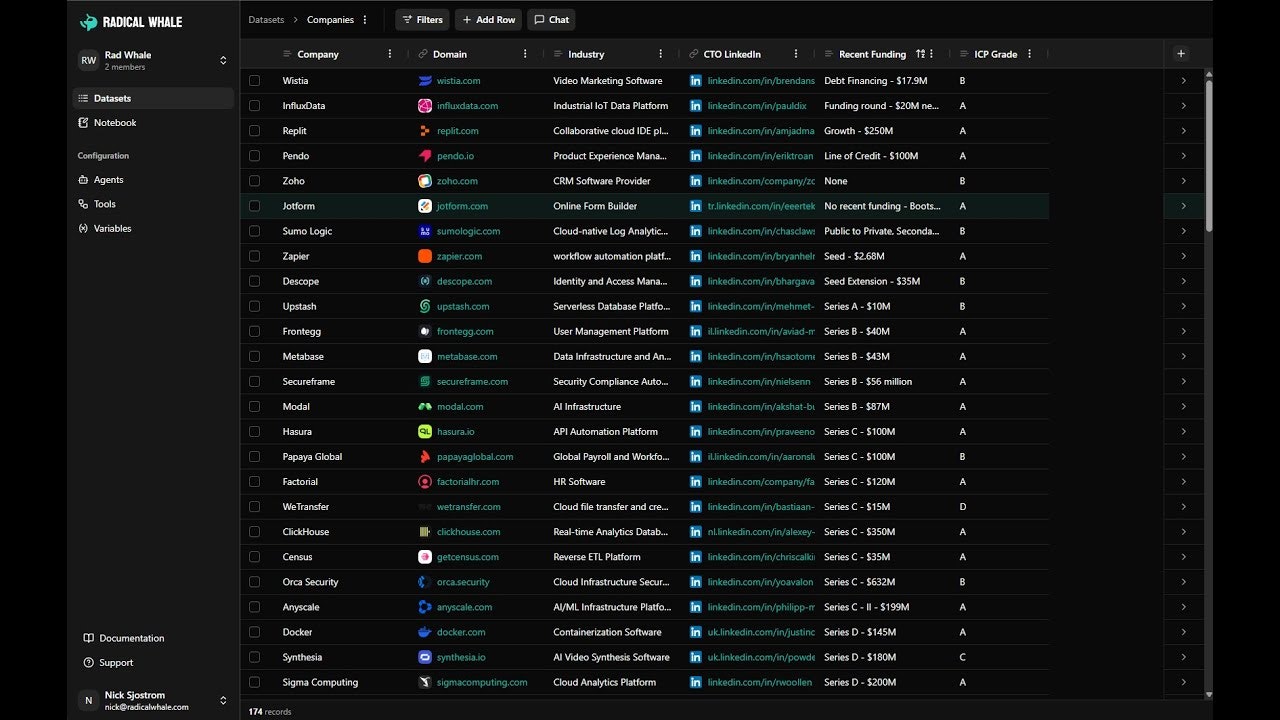Screen dimensions: 1280x720
Task: Select the Metabase row checkbox
Action: tap(255, 357)
